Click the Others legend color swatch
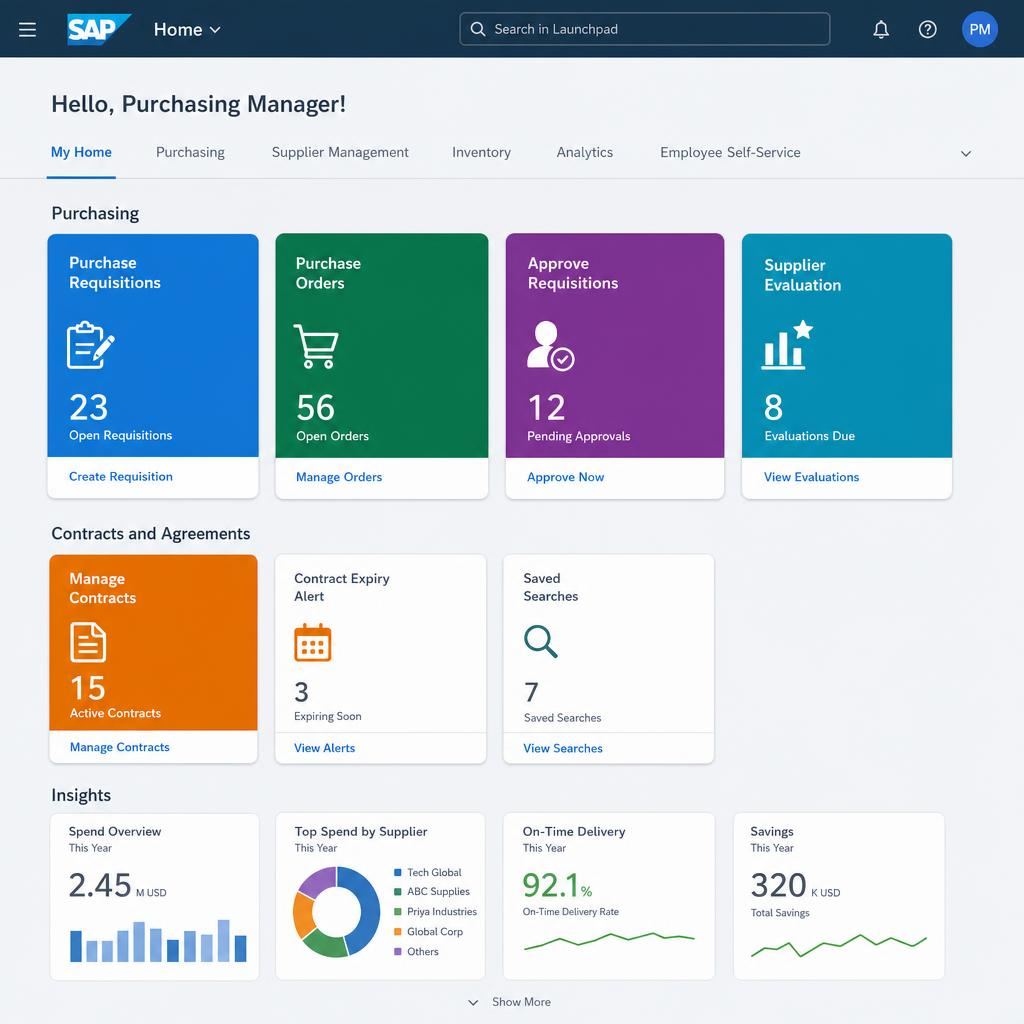Image resolution: width=1024 pixels, height=1024 pixels. (x=398, y=952)
